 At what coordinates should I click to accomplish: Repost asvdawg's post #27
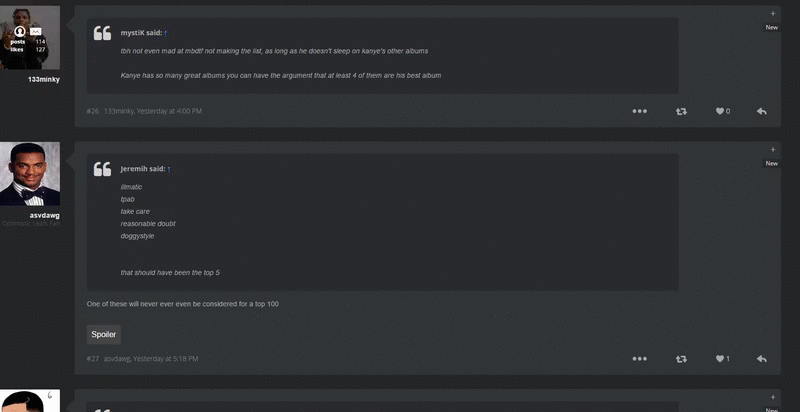tap(681, 359)
